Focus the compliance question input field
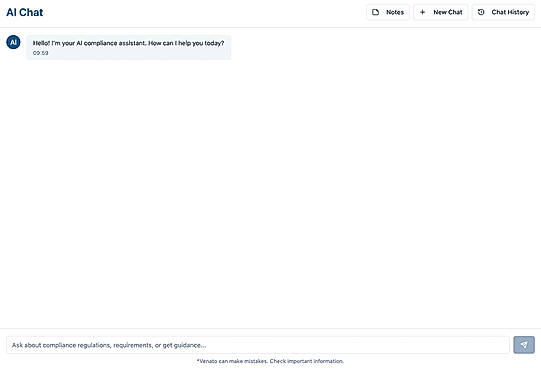Viewport: 541px width, 368px height. click(258, 345)
